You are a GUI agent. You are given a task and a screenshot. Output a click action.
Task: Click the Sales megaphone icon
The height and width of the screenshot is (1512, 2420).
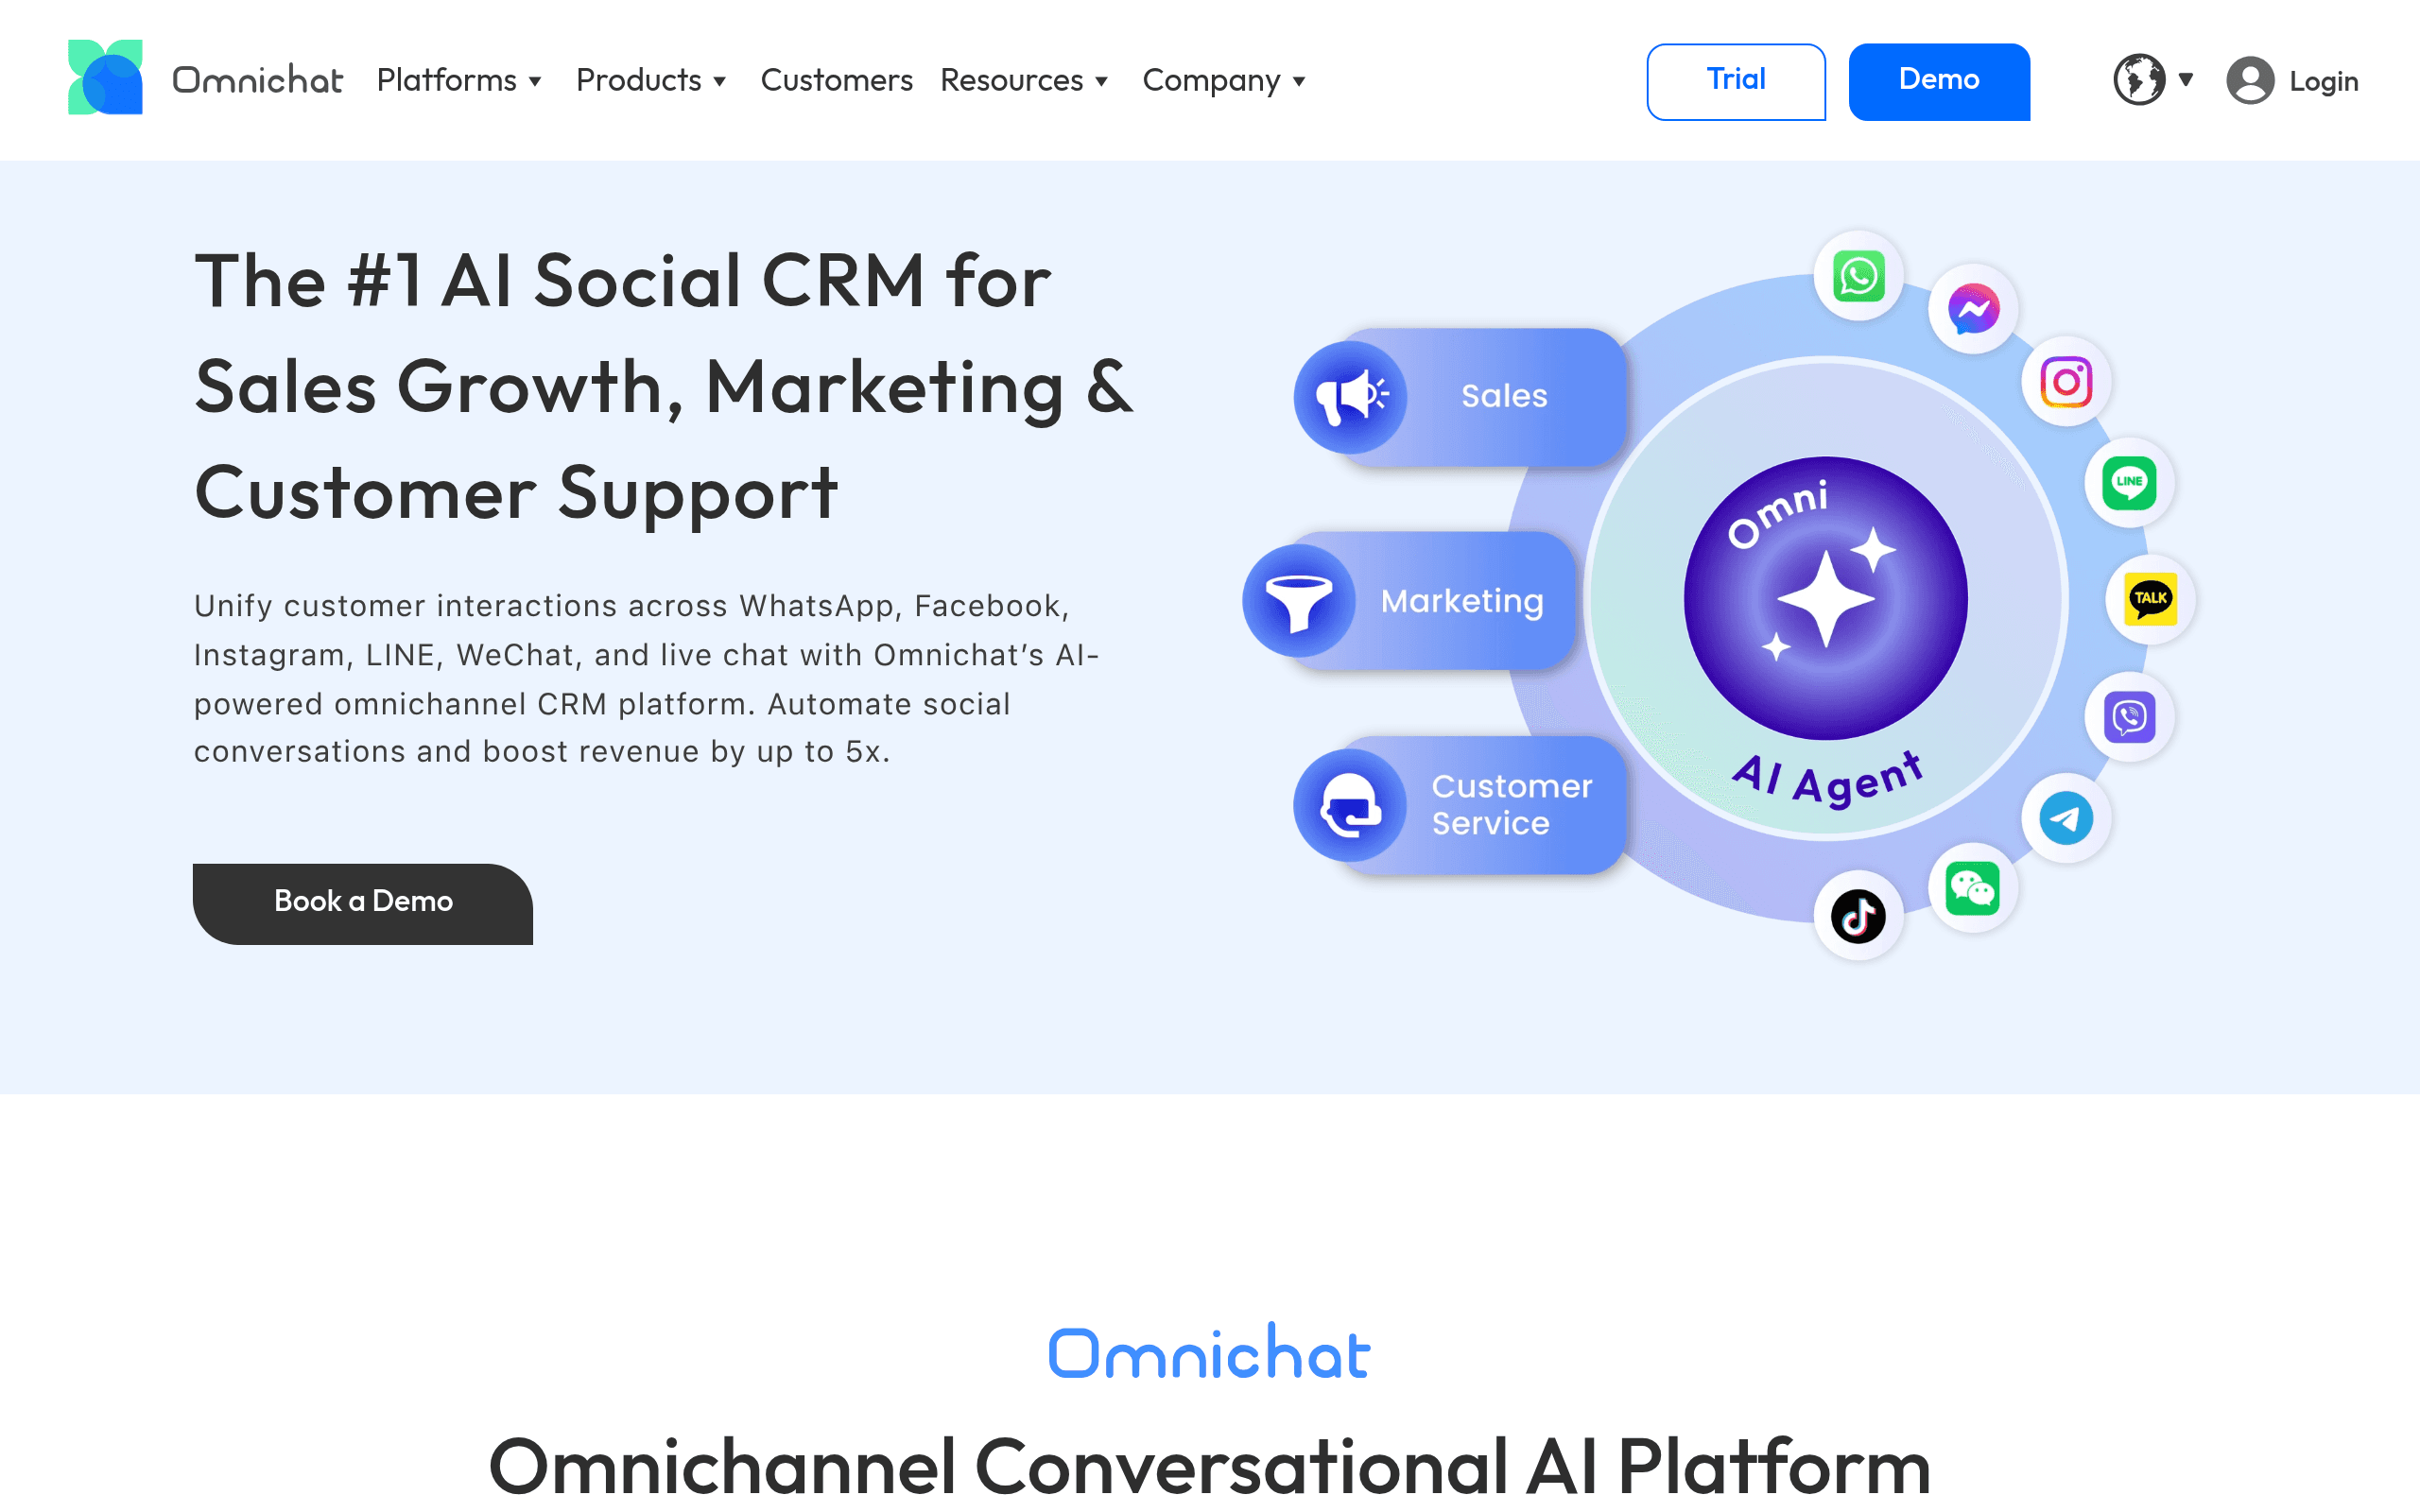coord(1350,397)
